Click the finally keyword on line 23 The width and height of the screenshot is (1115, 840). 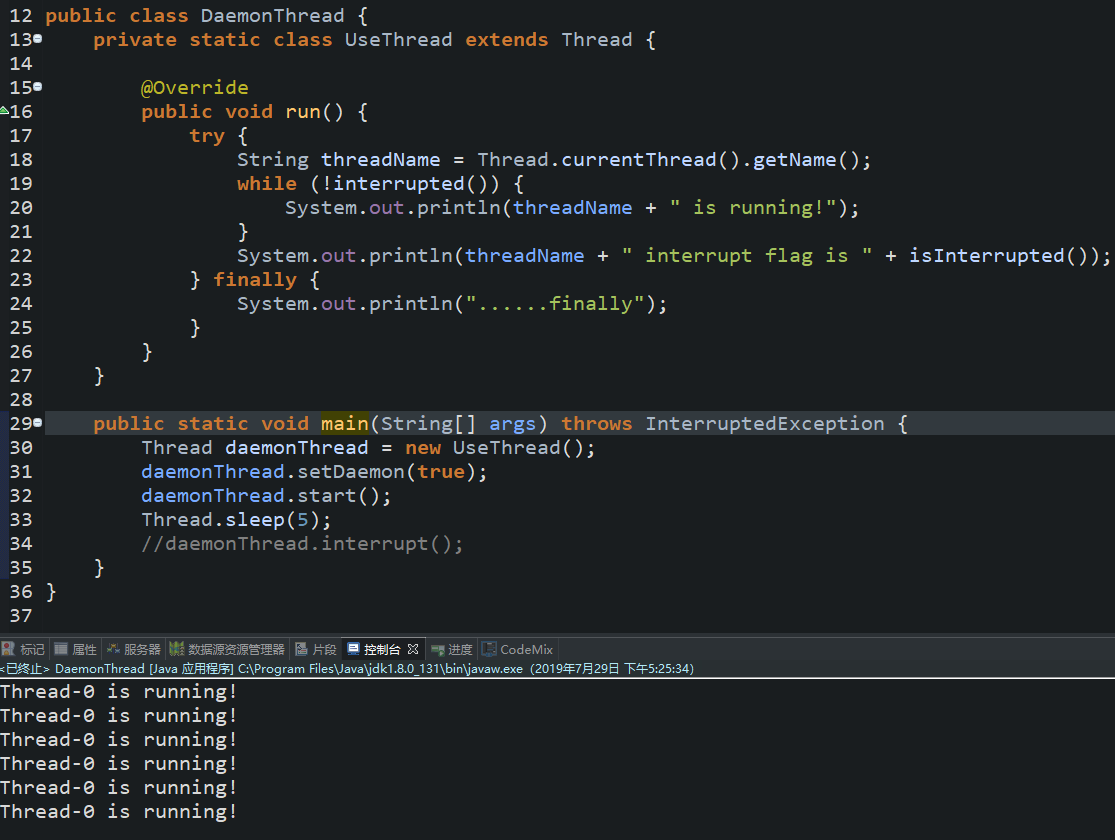(x=255, y=280)
